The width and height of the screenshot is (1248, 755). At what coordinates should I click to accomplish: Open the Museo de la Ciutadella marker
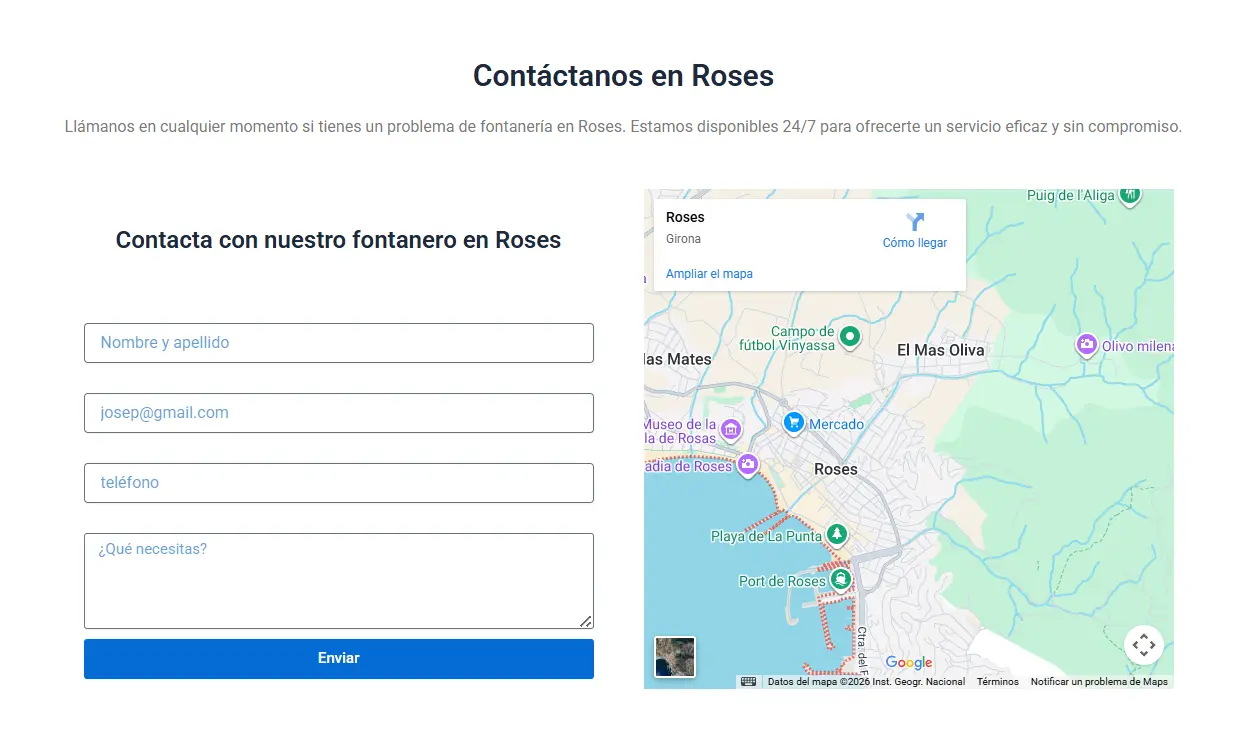click(731, 430)
